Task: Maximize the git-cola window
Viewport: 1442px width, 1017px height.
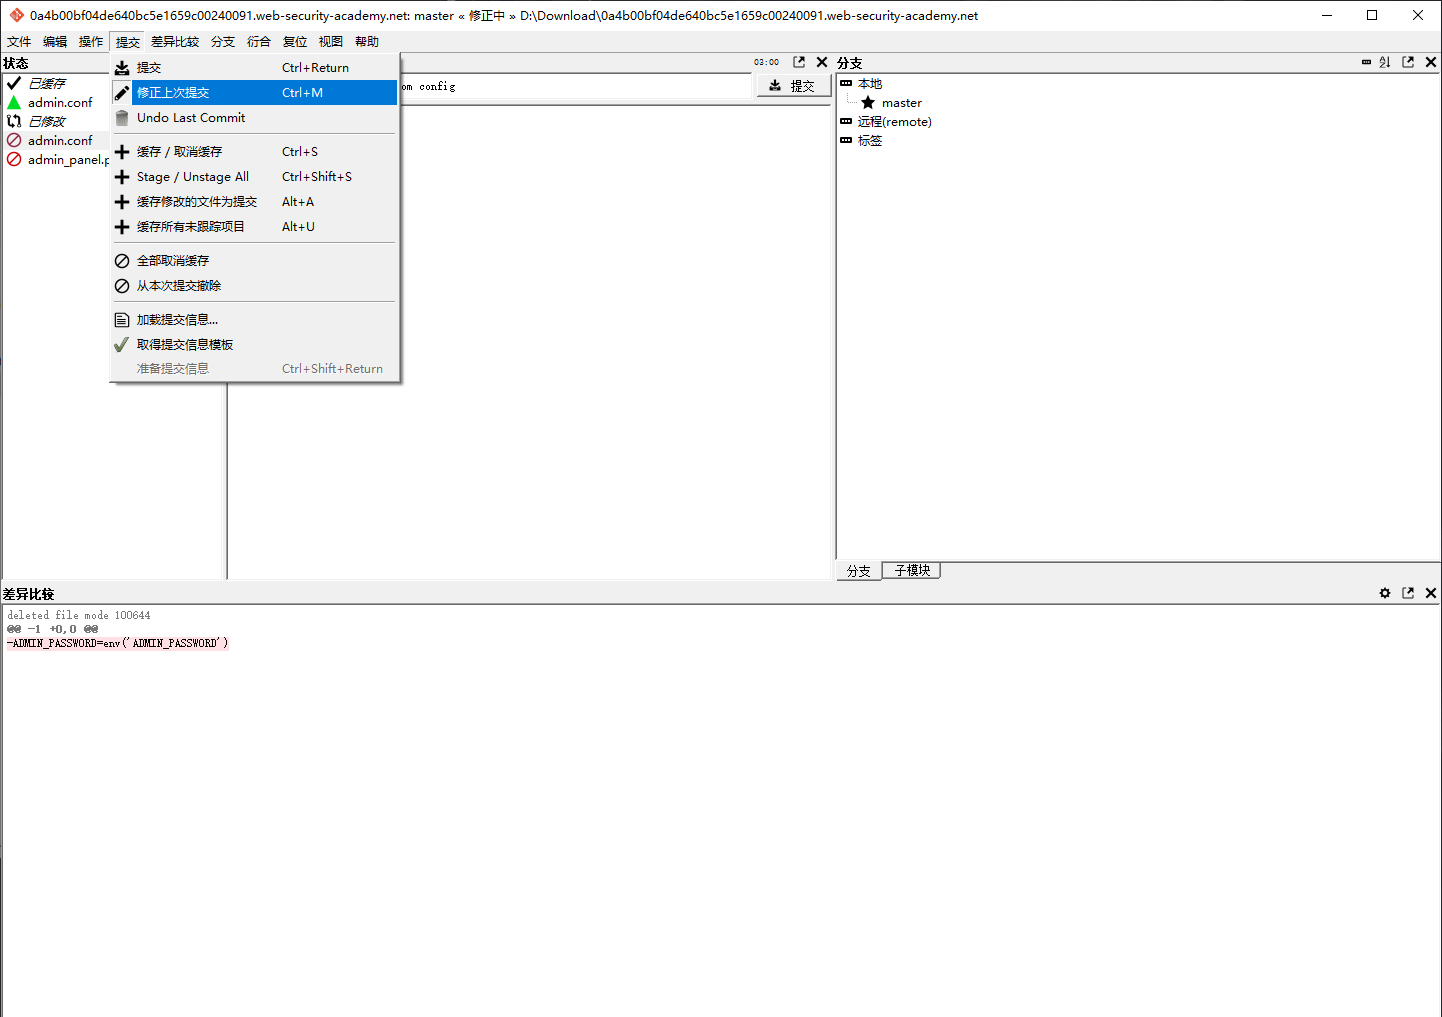Action: [1372, 15]
